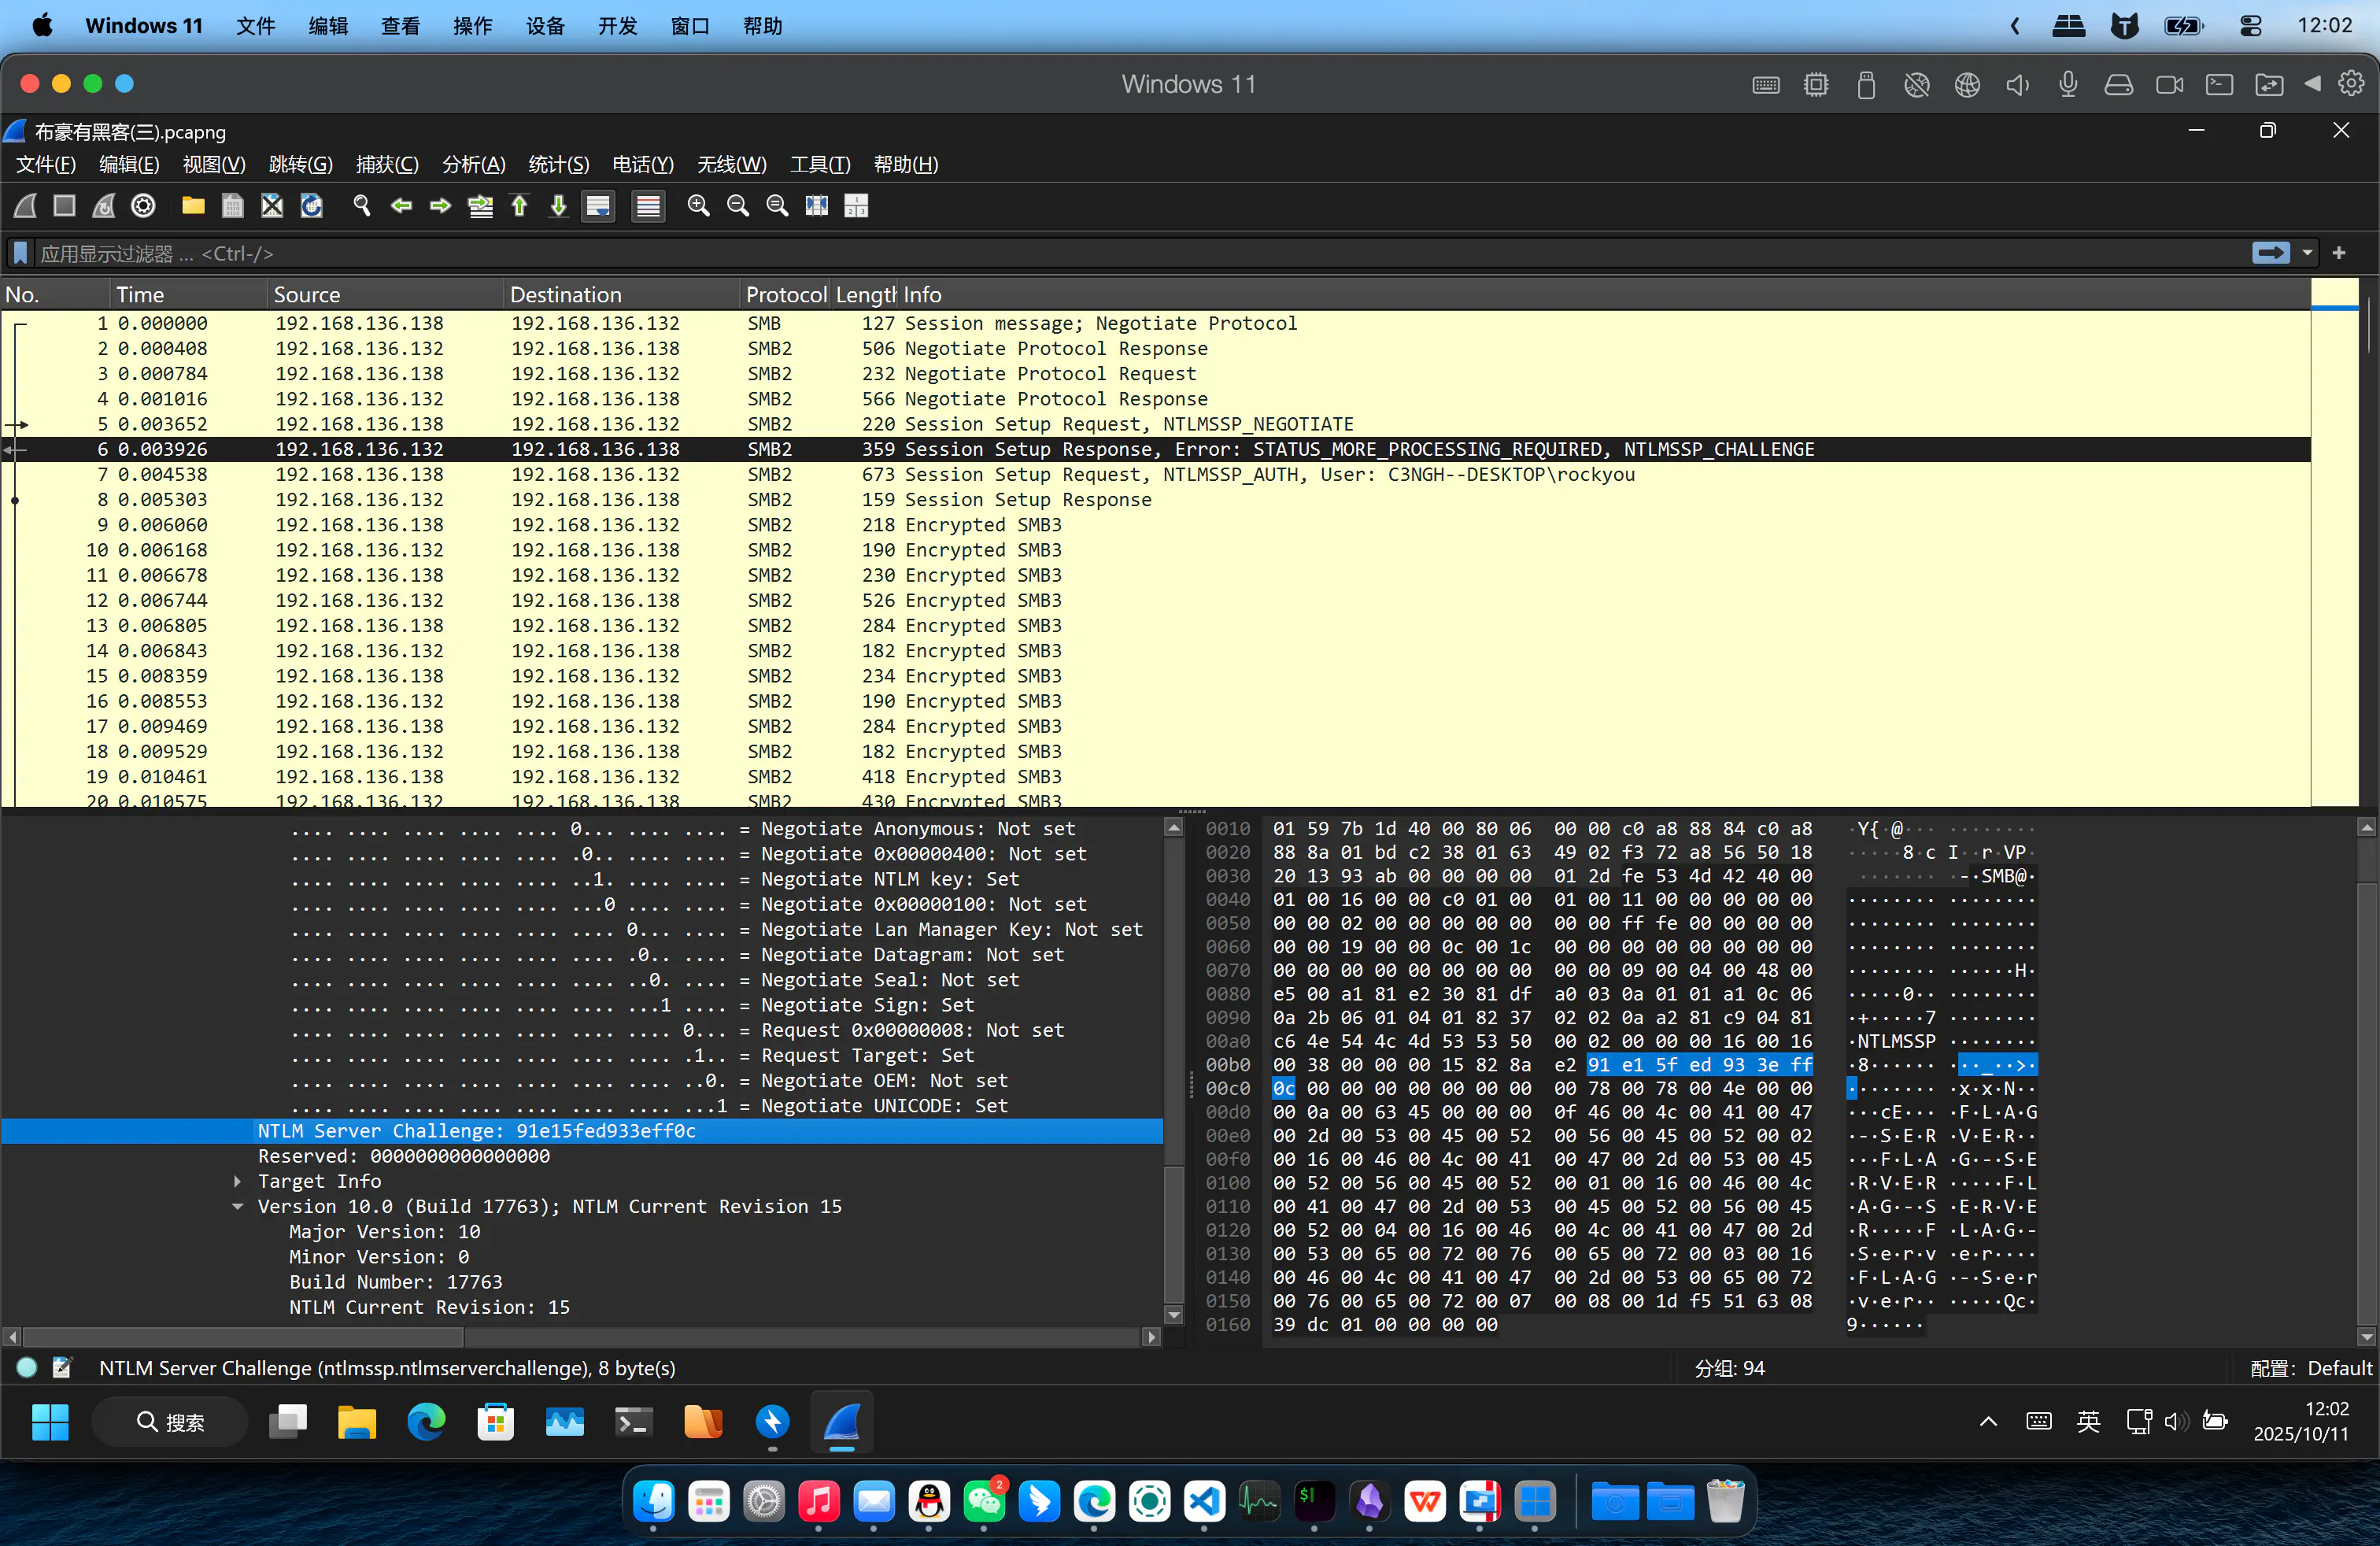Reload the capture file icon
This screenshot has height=1546, width=2380.
(312, 206)
